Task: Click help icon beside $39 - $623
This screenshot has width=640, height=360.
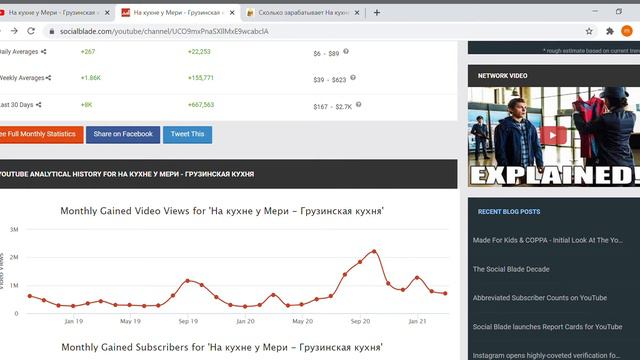Action: pyautogui.click(x=353, y=78)
